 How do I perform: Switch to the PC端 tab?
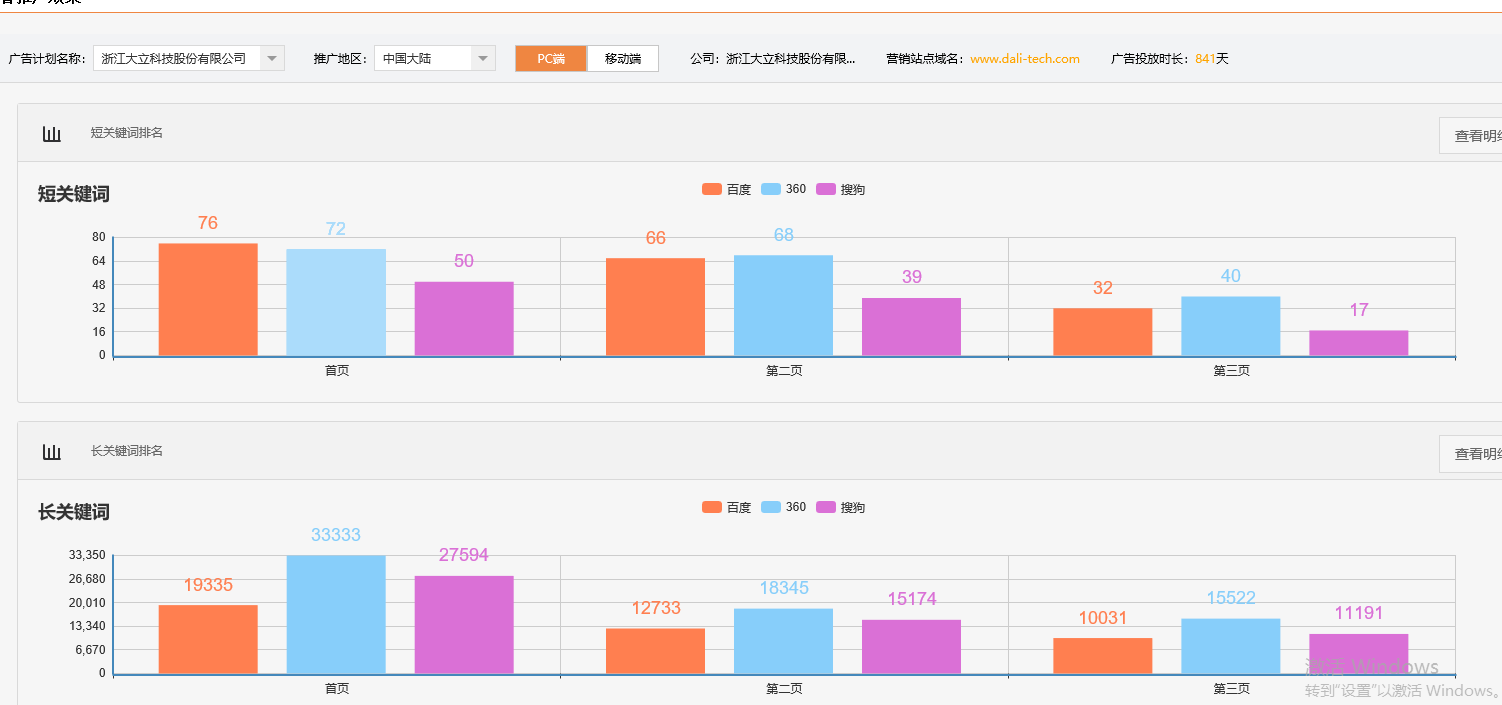(551, 59)
